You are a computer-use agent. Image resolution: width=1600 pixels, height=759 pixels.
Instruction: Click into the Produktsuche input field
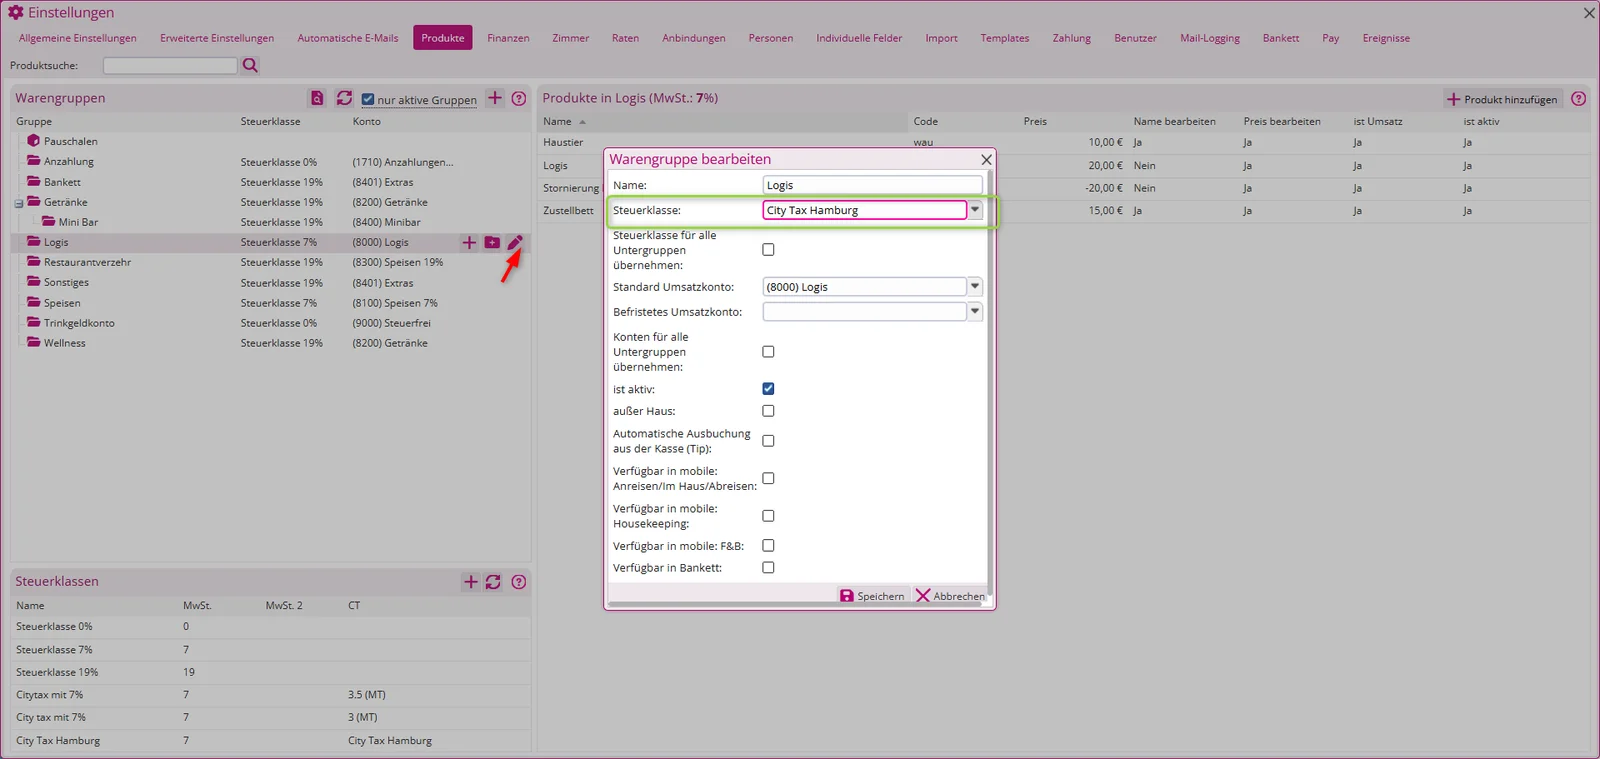(170, 65)
